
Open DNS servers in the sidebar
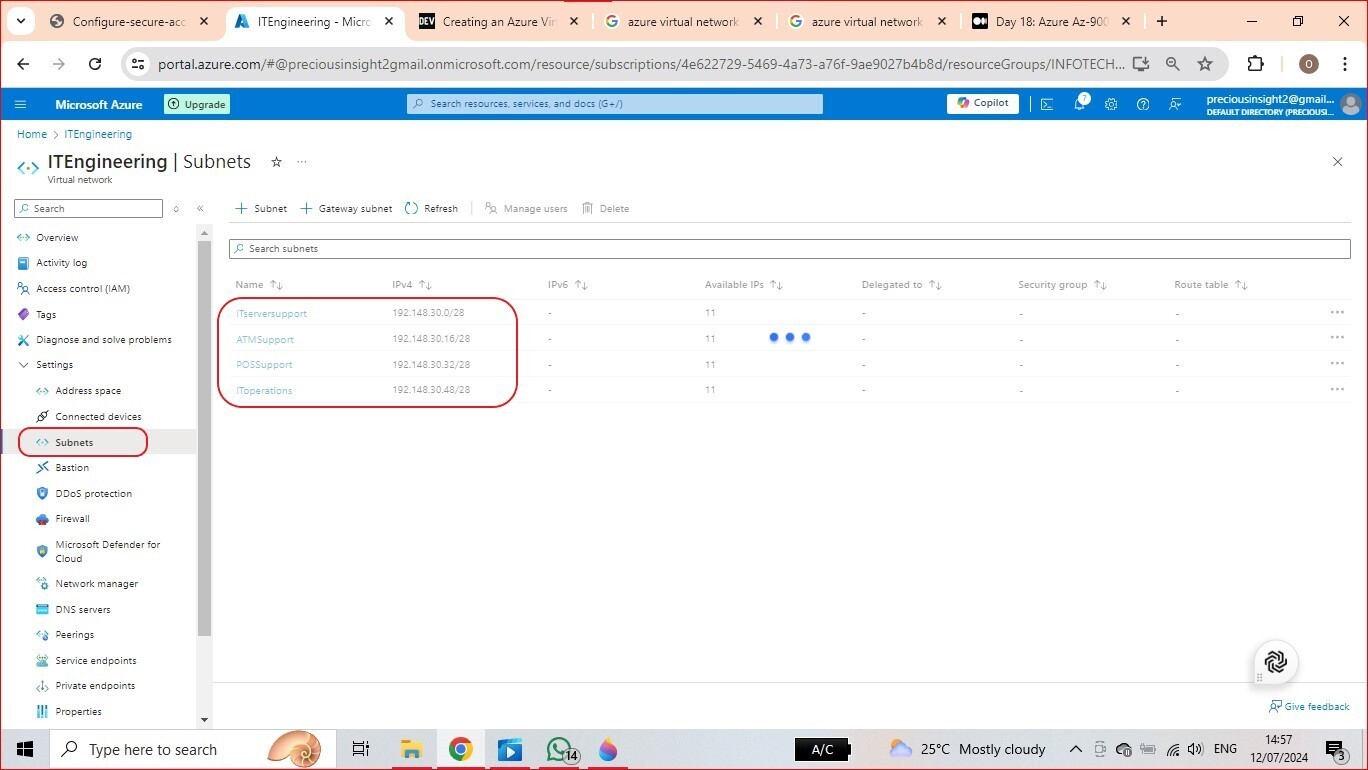[83, 610]
